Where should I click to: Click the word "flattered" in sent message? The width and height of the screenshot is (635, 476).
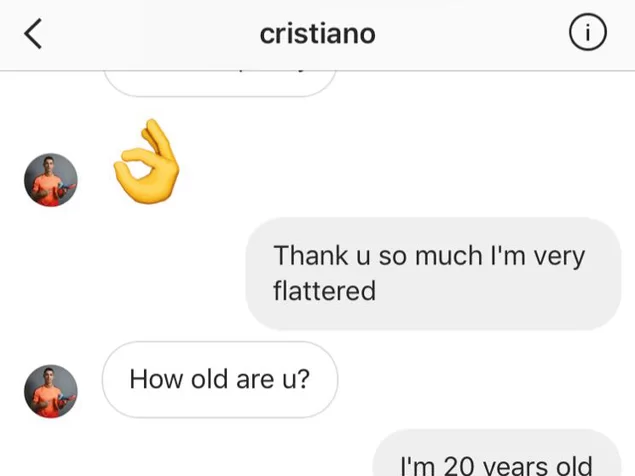pyautogui.click(x=324, y=291)
